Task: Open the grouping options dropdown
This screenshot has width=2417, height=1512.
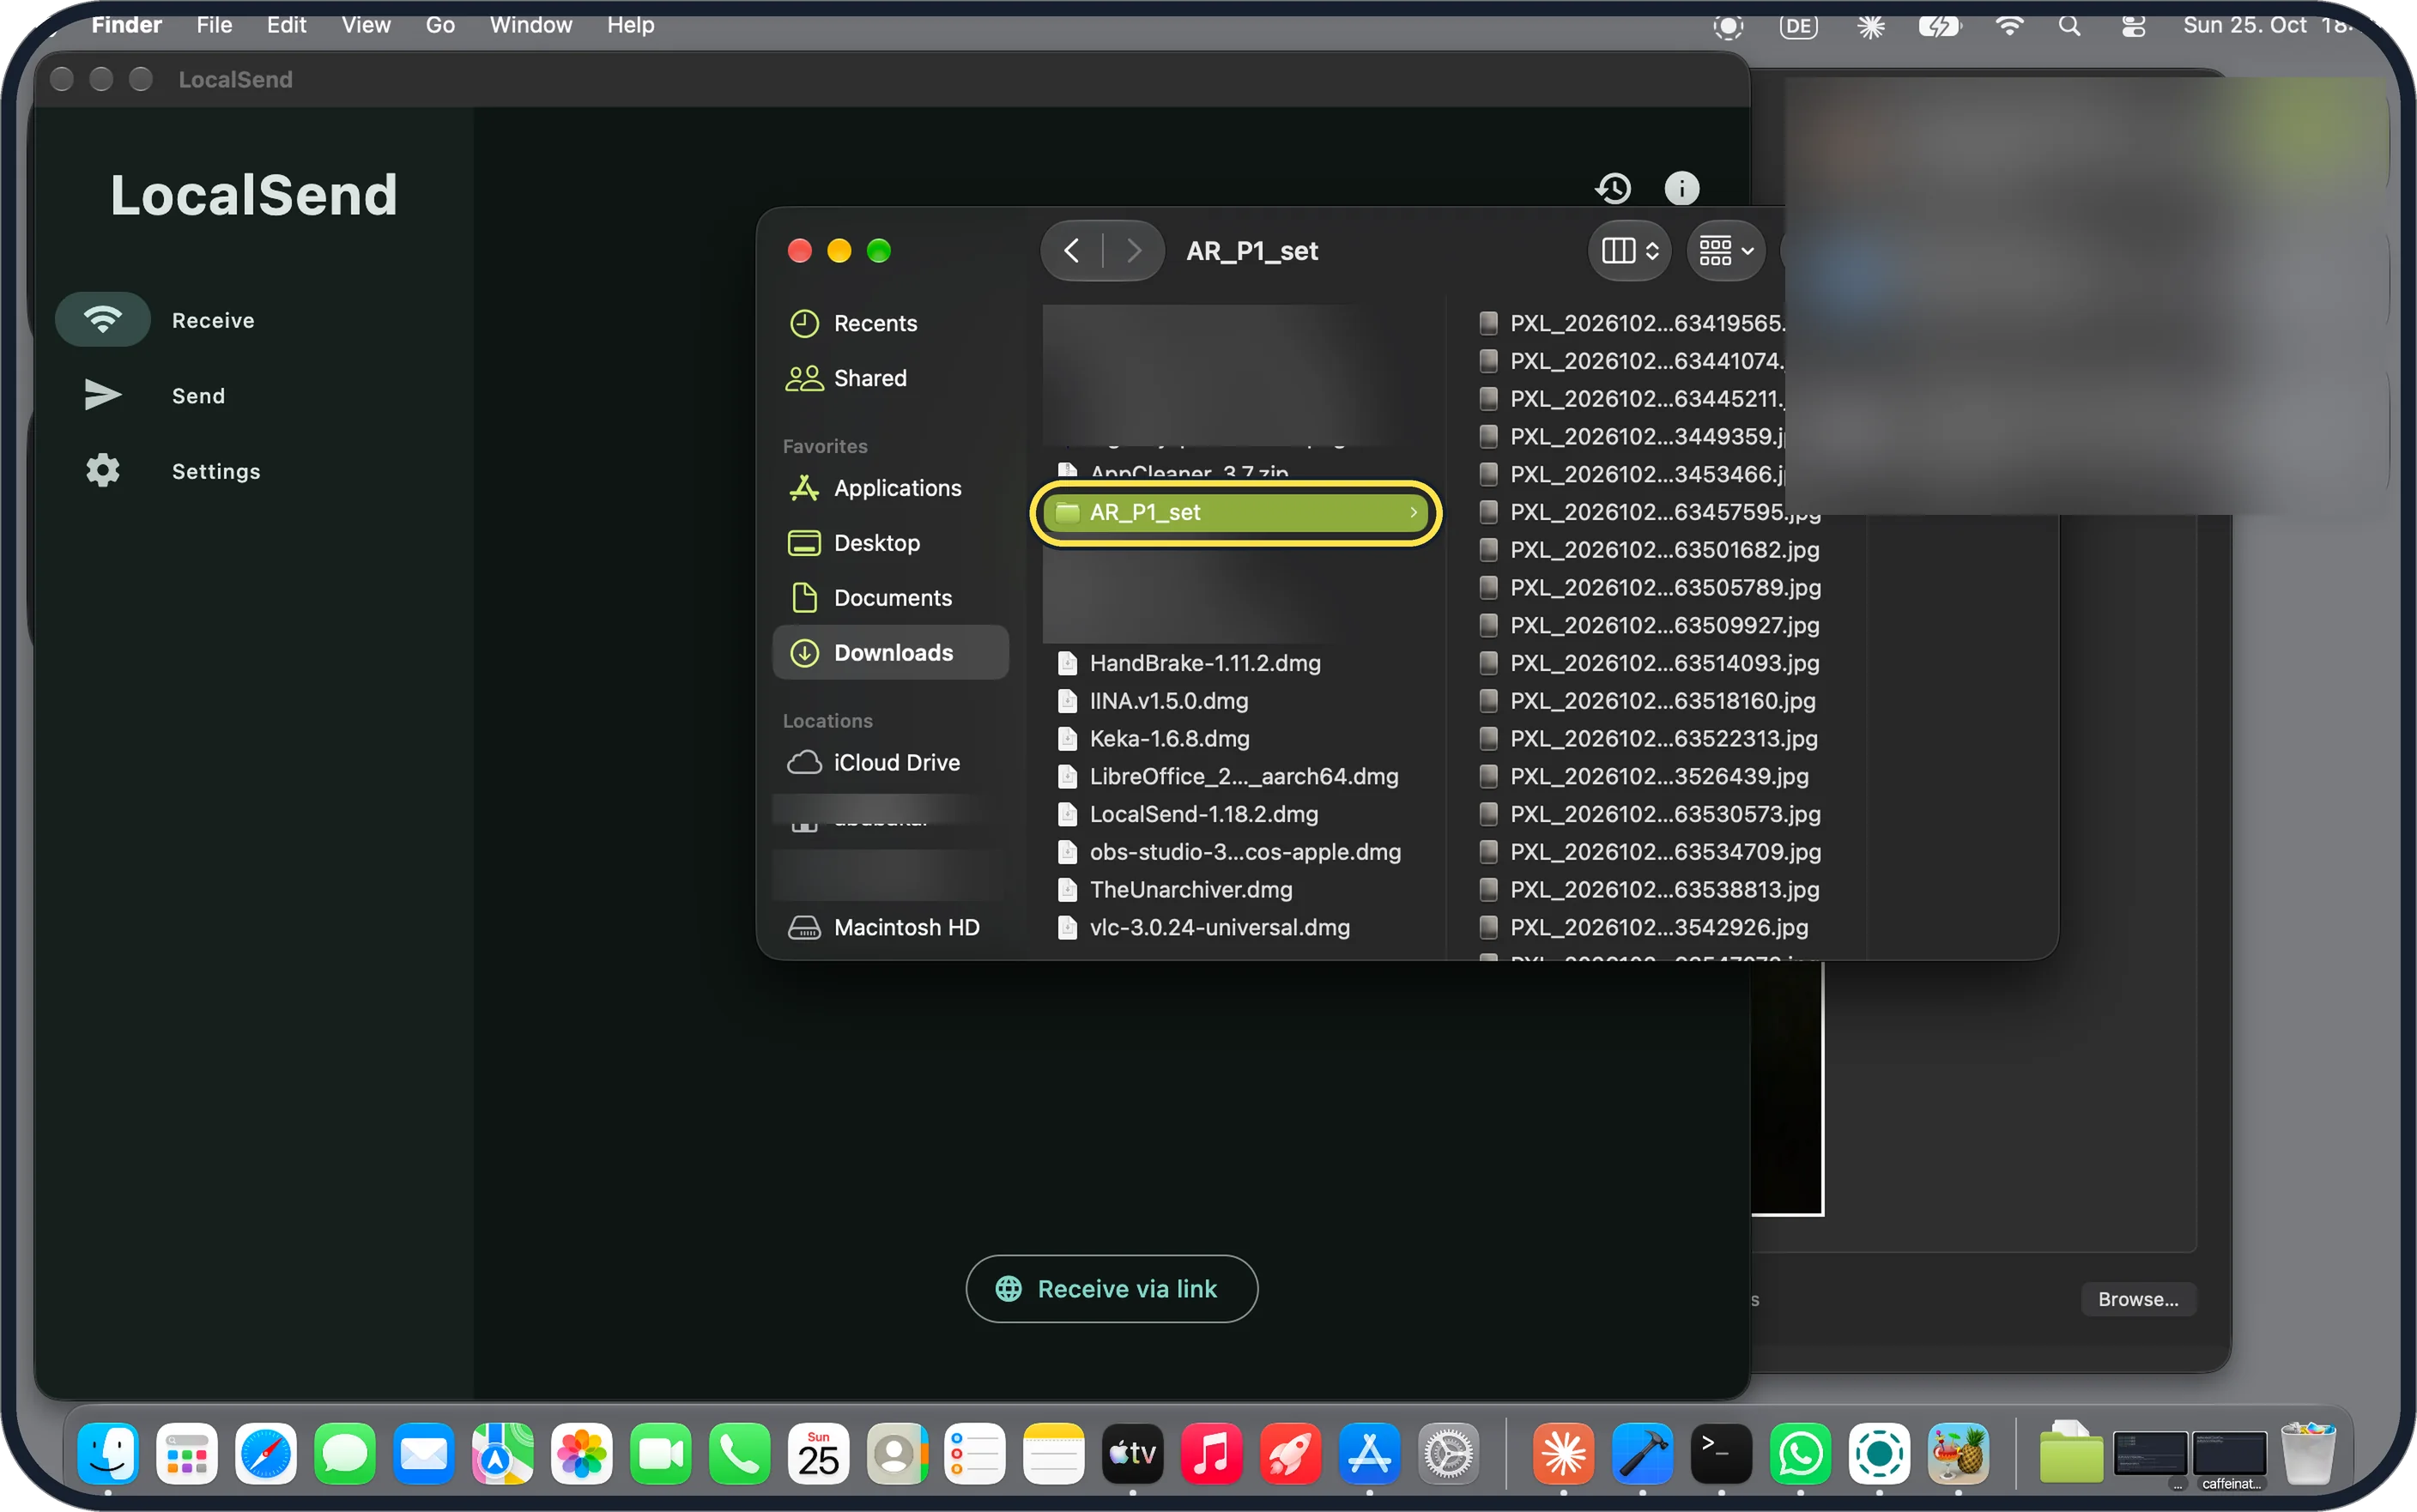Action: [x=1726, y=251]
